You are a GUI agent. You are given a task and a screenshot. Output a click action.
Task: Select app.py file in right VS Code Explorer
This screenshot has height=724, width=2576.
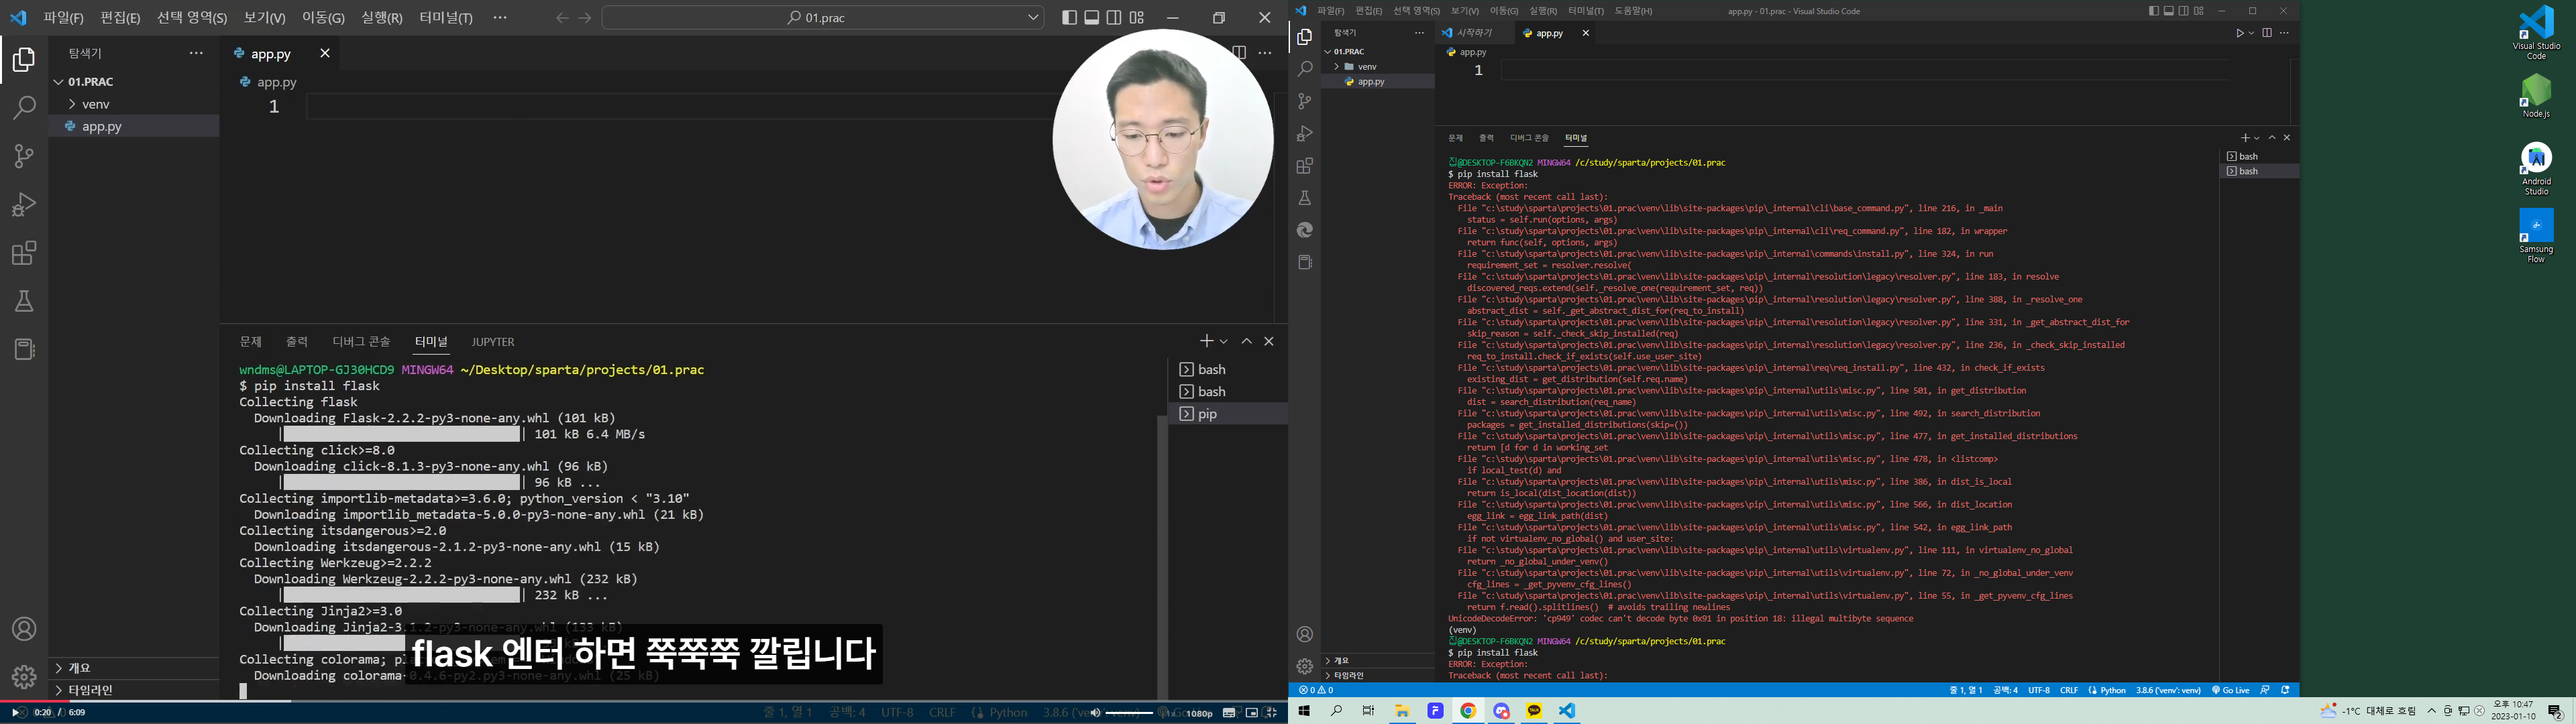(1378, 82)
